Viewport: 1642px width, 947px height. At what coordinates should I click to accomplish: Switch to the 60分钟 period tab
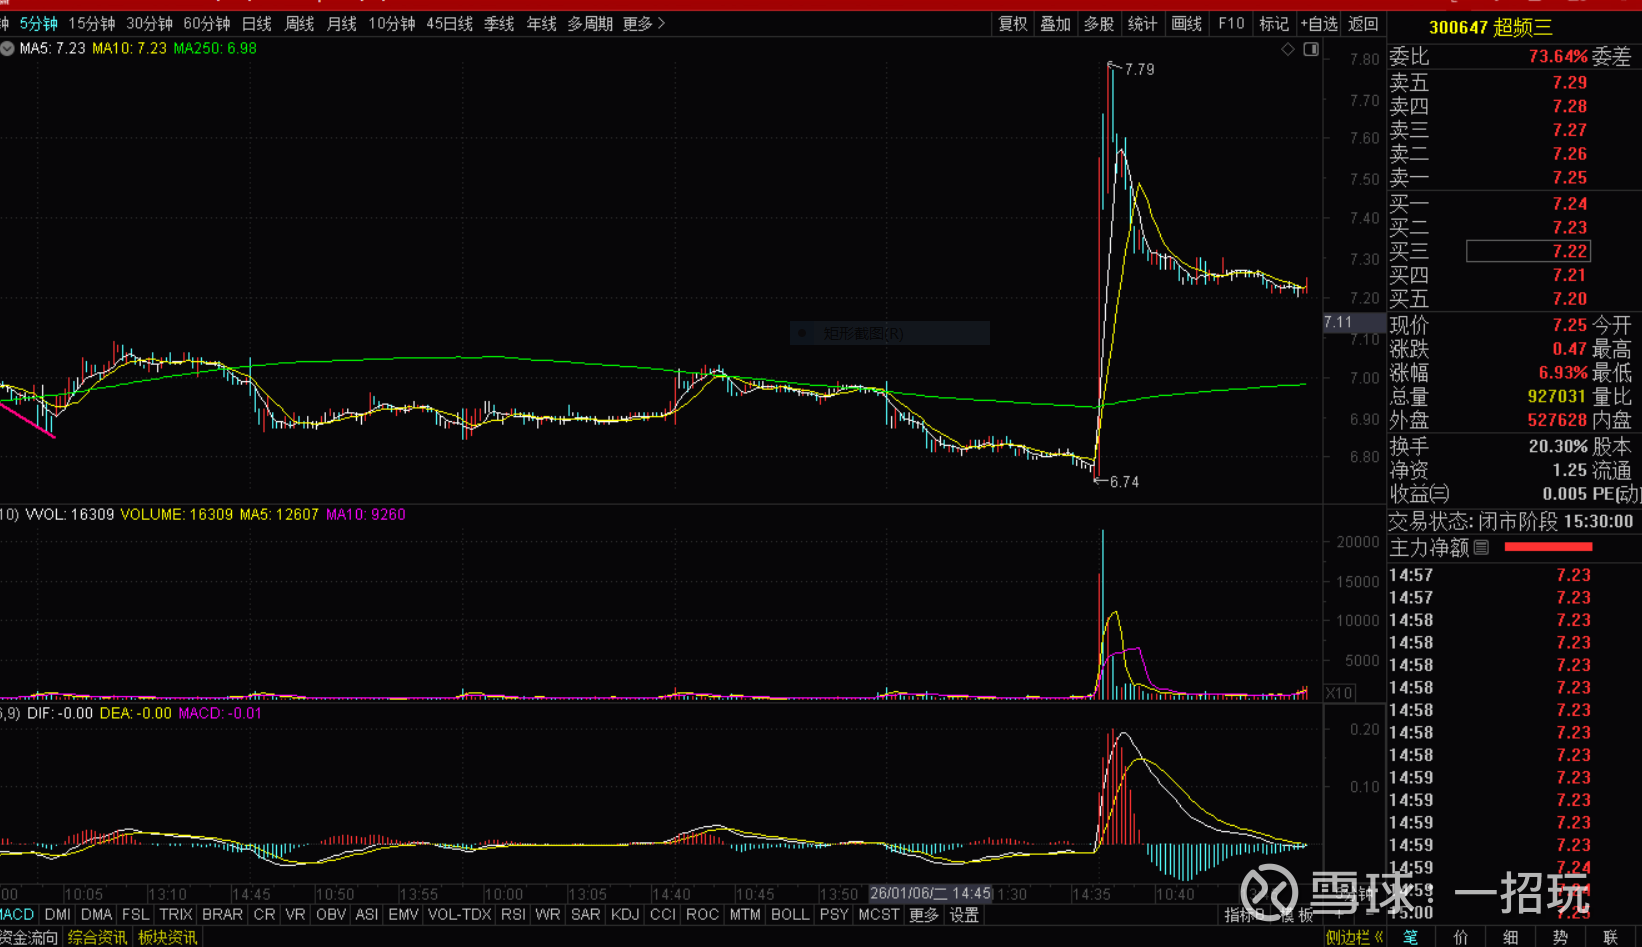tap(207, 24)
